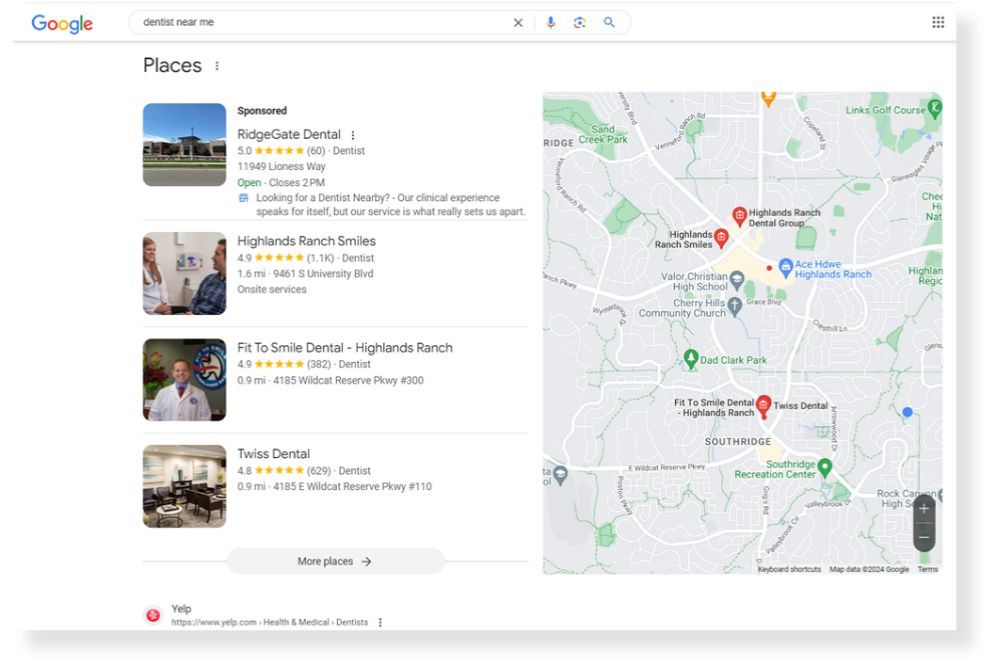Zoom out the map with the minus button

923,538
